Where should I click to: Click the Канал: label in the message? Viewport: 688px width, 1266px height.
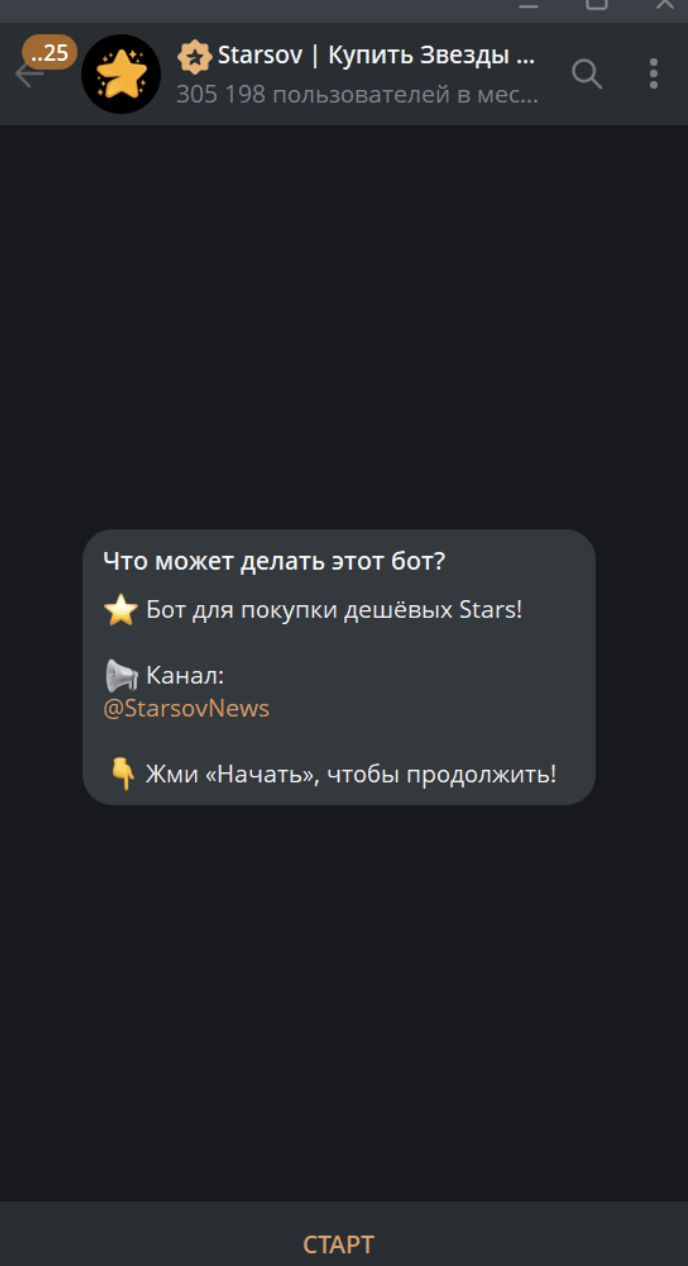click(185, 676)
